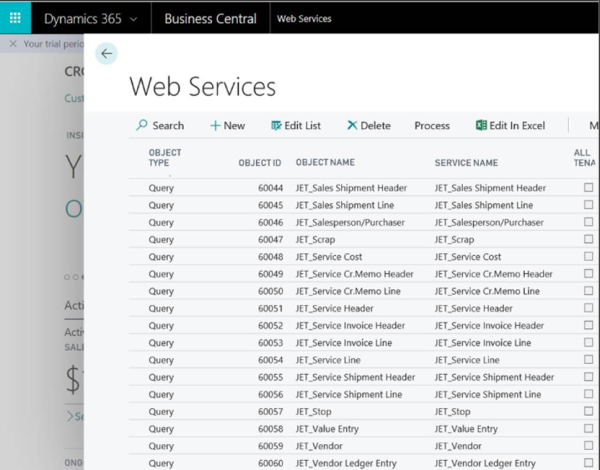Toggle All Tenants checkbox for JET_Service Cr.Memo Header
600x470 pixels.
coord(589,274)
